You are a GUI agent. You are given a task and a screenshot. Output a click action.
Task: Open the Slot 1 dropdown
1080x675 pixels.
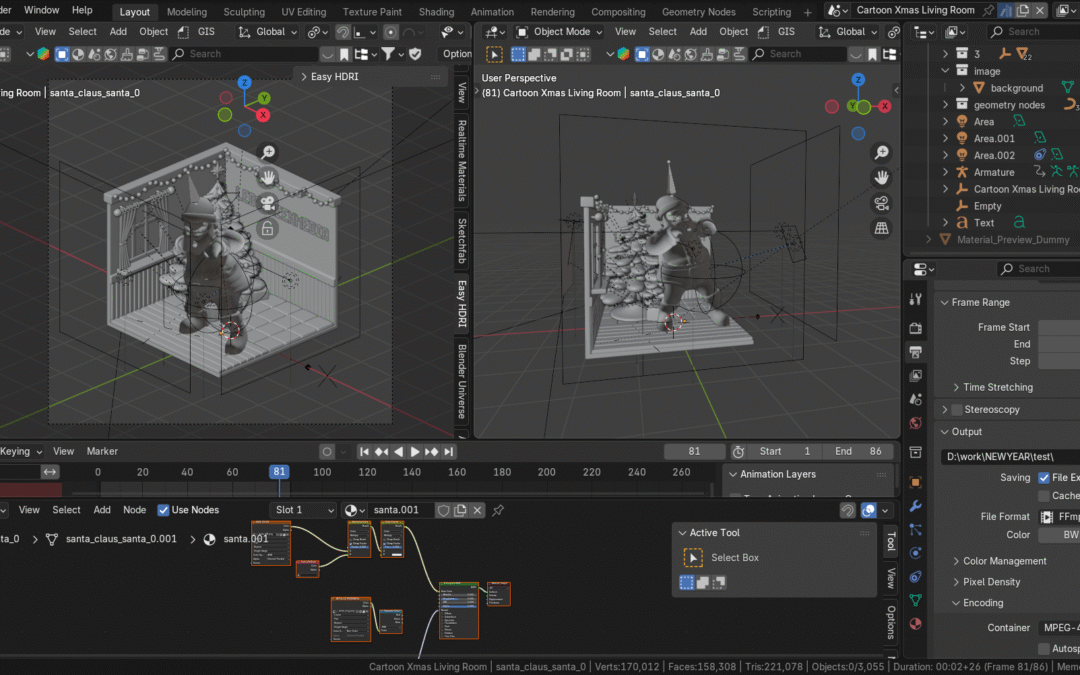(302, 510)
